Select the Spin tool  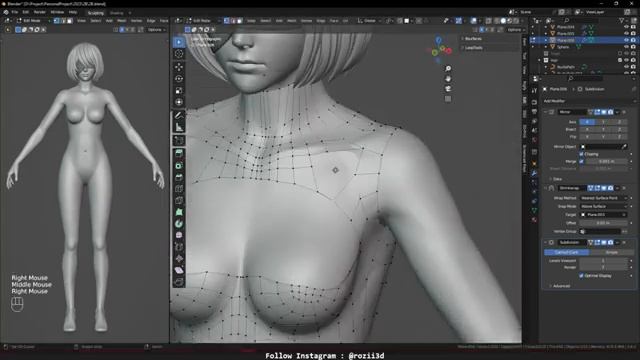click(x=179, y=224)
